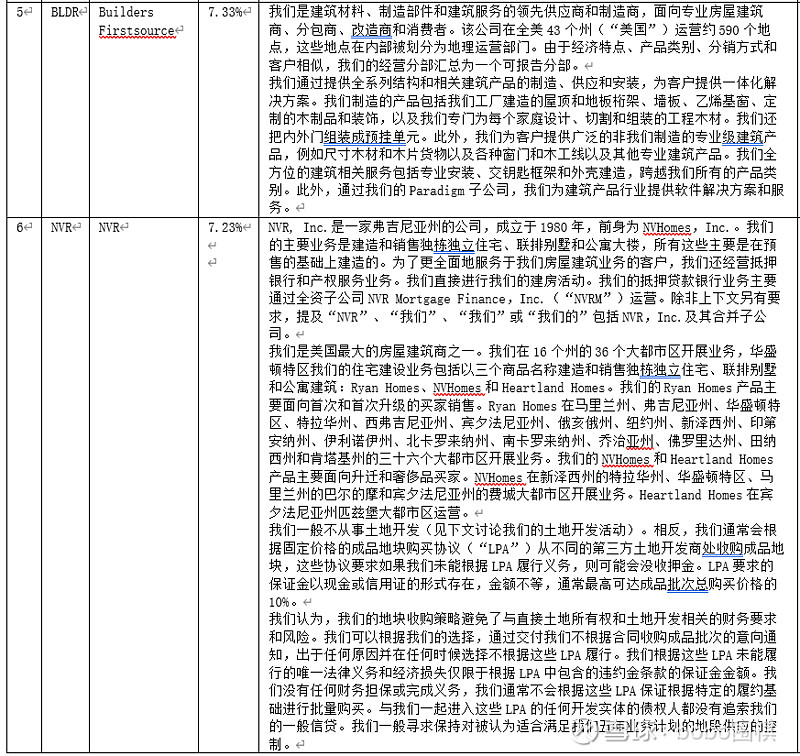Click the phrase "土地开发活动"
Viewport: 800px width, 756px height.
584,530
